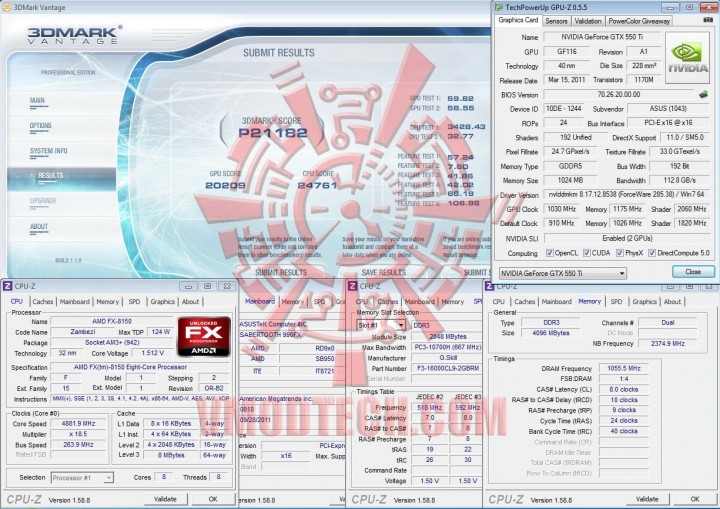This screenshot has height=509, width=720.
Task: Click OK in the CPU-Z DRAM timings window
Action: 695,499
